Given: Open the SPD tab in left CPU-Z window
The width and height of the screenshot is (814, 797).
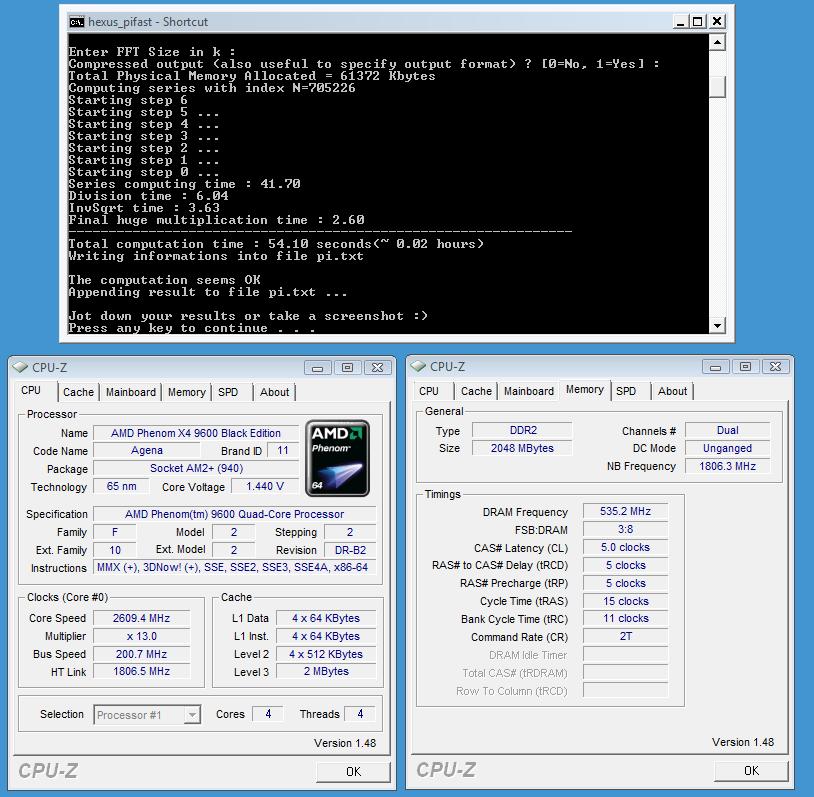Looking at the screenshot, I should 228,392.
